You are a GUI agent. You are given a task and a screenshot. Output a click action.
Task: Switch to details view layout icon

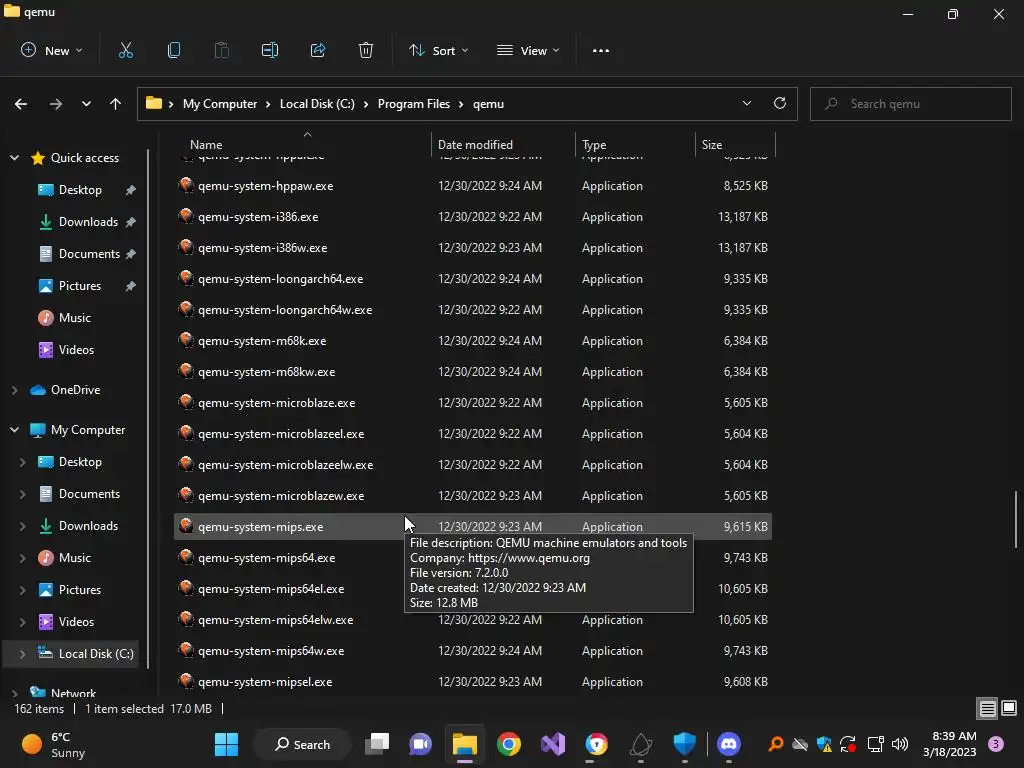pyautogui.click(x=987, y=709)
